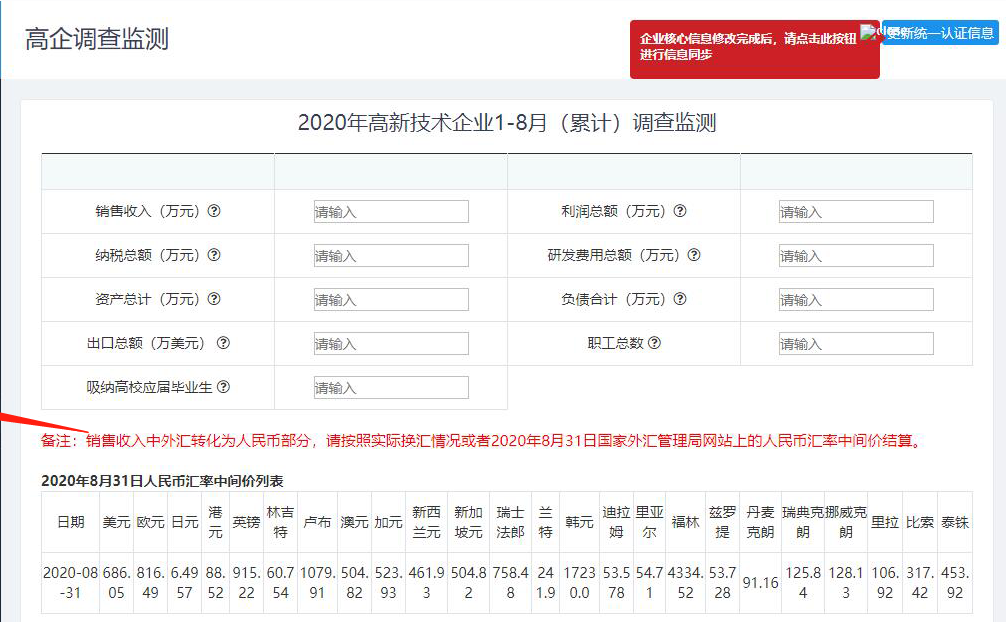Click the 泰铢 column header
Screen dimensions: 1006x622
click(x=955, y=522)
